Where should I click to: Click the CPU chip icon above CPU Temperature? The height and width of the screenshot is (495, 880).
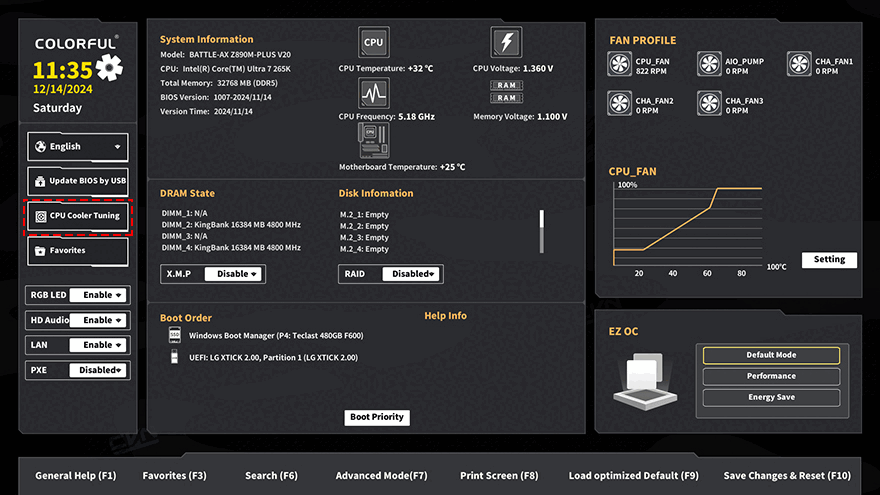point(373,42)
